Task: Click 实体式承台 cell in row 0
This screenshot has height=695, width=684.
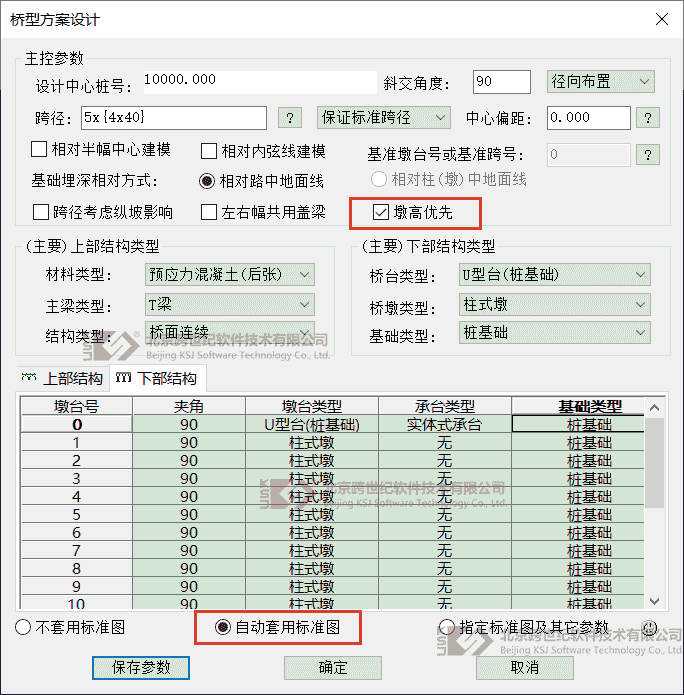Action: coord(445,424)
